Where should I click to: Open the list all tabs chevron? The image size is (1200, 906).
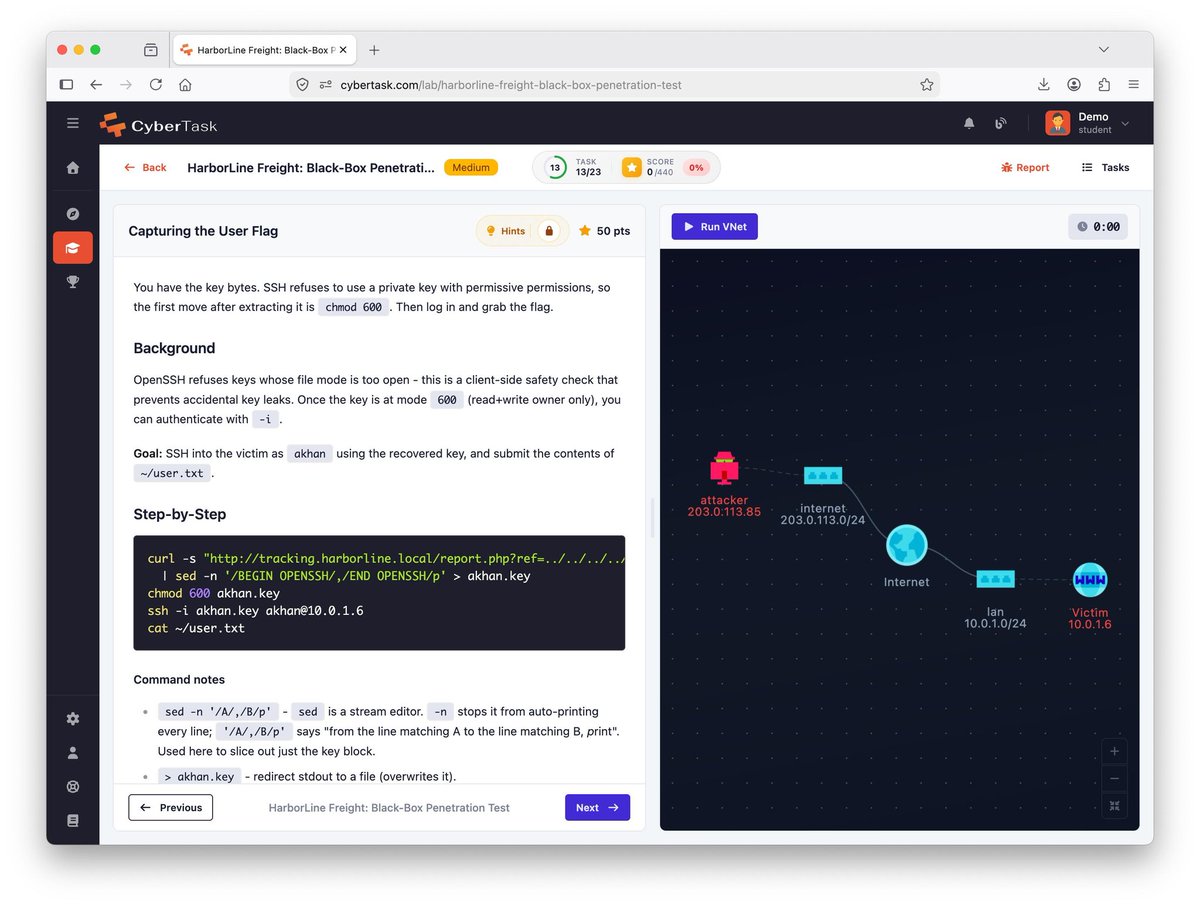coord(1104,50)
